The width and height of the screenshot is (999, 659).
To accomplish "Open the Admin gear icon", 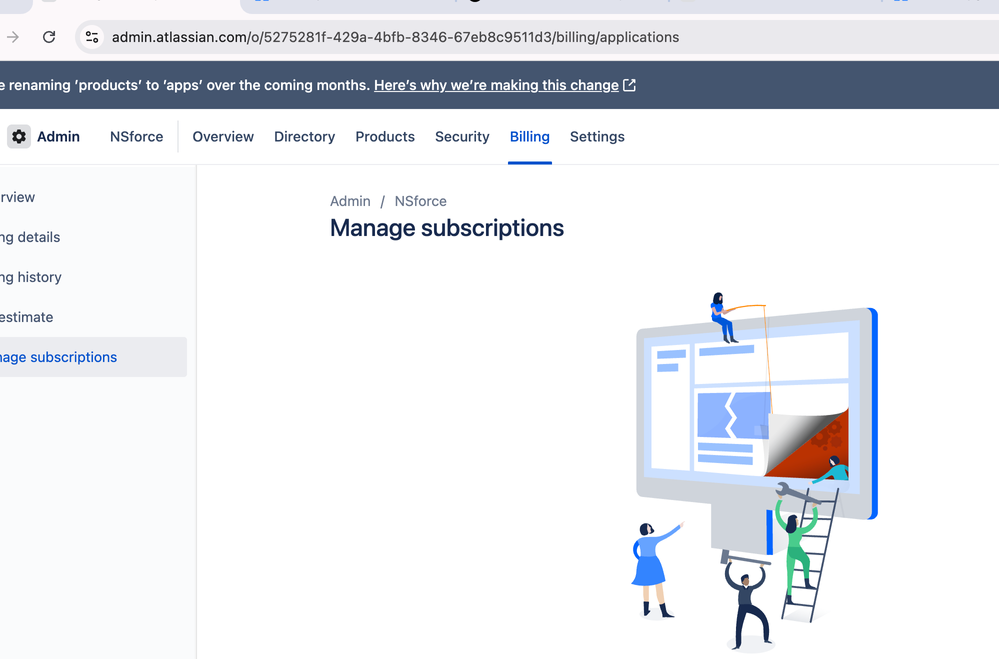I will pyautogui.click(x=19, y=136).
